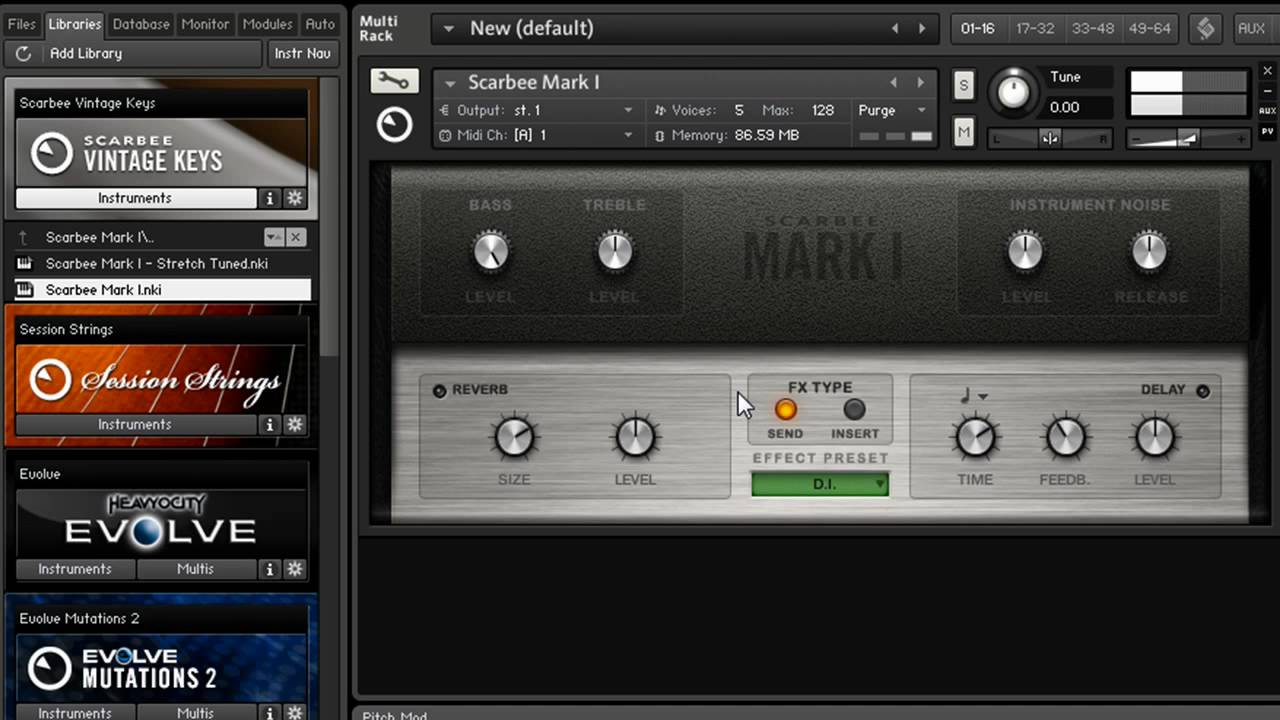Select the INSERT FX type
This screenshot has height=720, width=1280.
pyautogui.click(x=854, y=409)
